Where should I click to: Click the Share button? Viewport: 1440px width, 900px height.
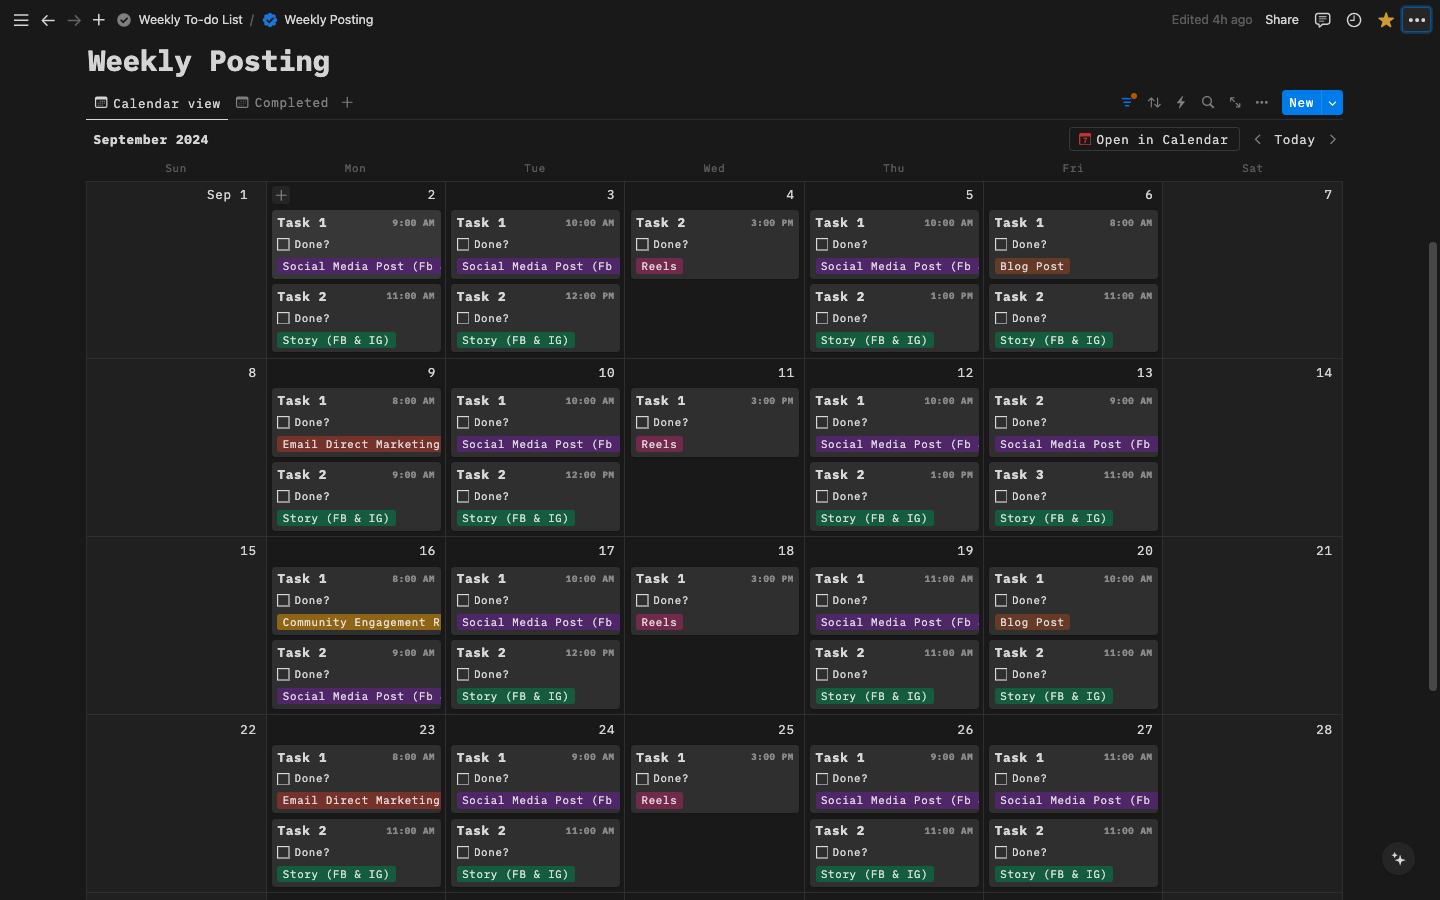point(1281,20)
